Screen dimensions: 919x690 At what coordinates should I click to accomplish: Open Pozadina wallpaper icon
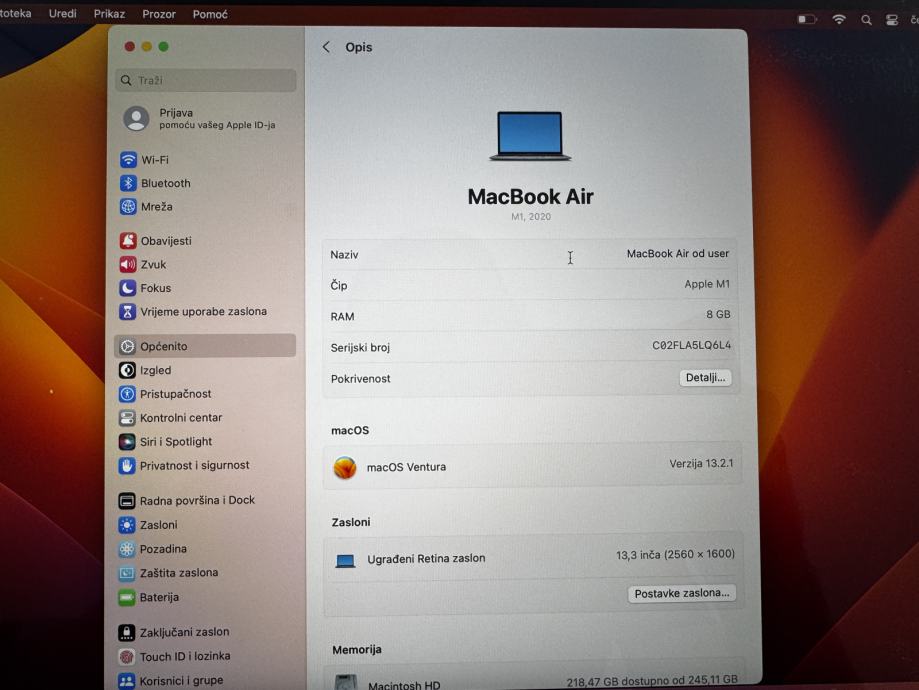pos(127,549)
